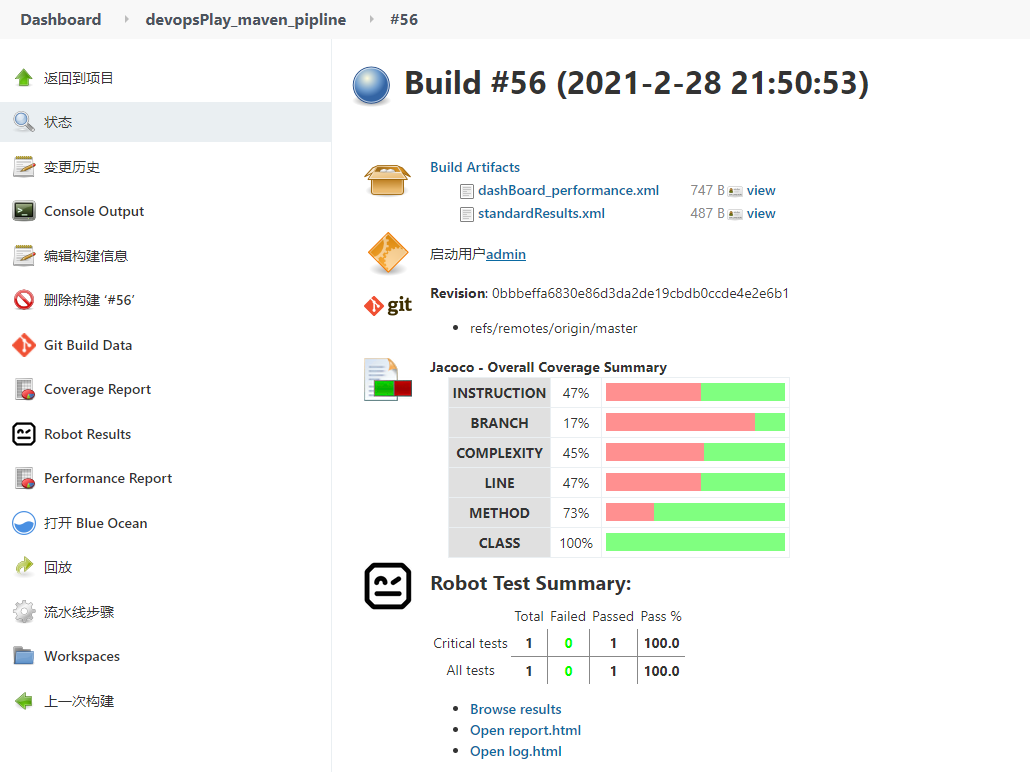Screen dimensions: 1030x772
Task: Click the gear icon for 流水线步骤
Action: tap(24, 612)
